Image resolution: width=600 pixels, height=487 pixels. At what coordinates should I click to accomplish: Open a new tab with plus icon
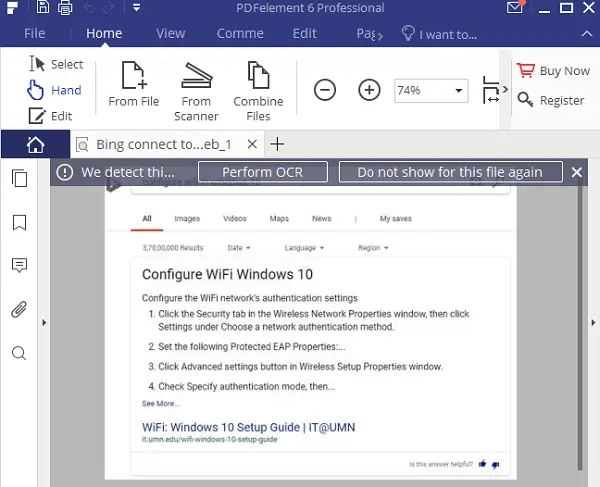277,144
